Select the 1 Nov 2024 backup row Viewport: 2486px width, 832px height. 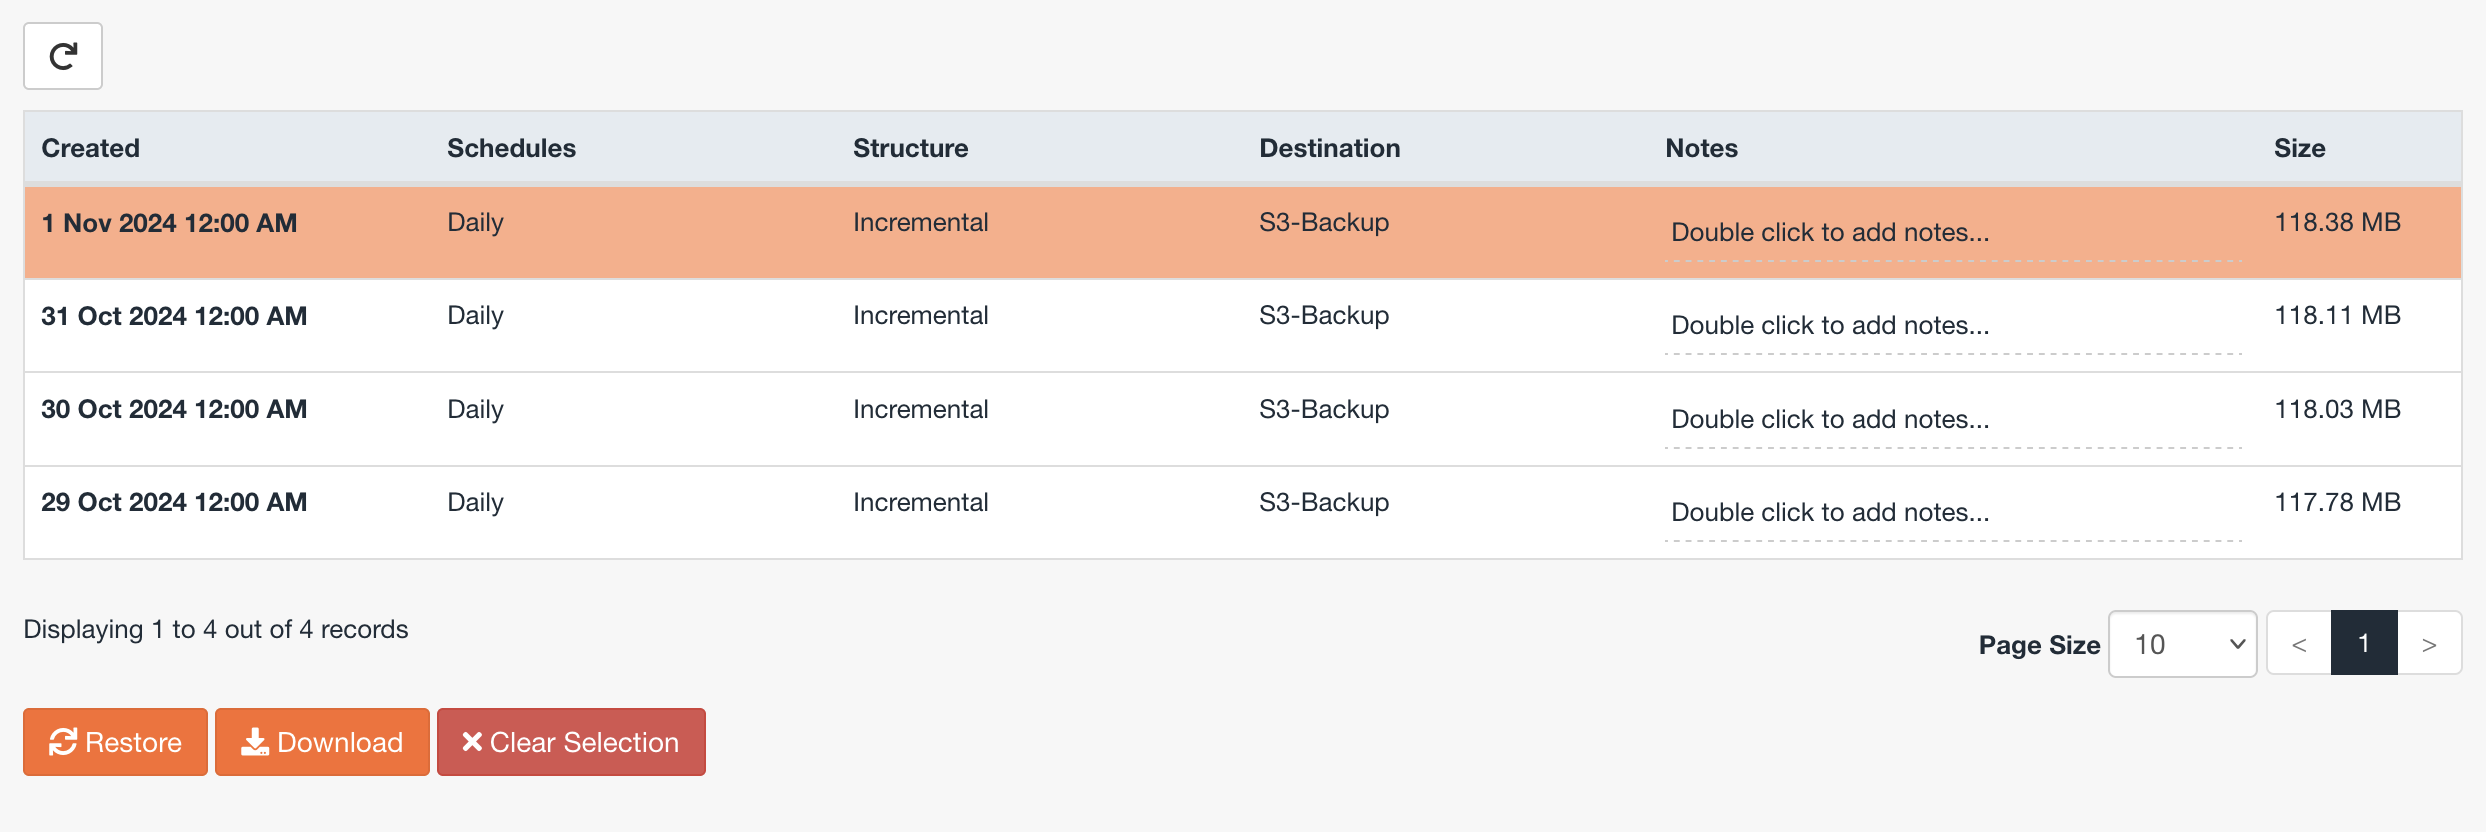click(x=1243, y=232)
